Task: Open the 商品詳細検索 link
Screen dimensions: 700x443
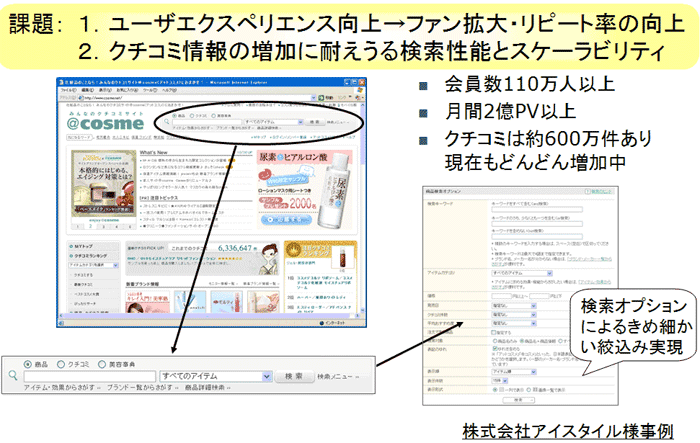Action: [x=207, y=388]
